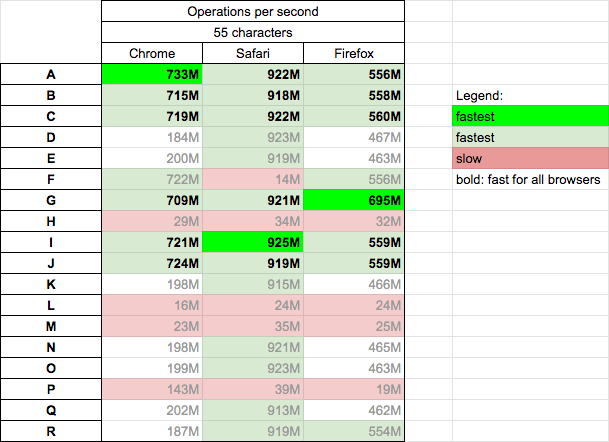Click 'bold: fast for all browsers' legend text
This screenshot has height=442, width=609.
pyautogui.click(x=528, y=179)
